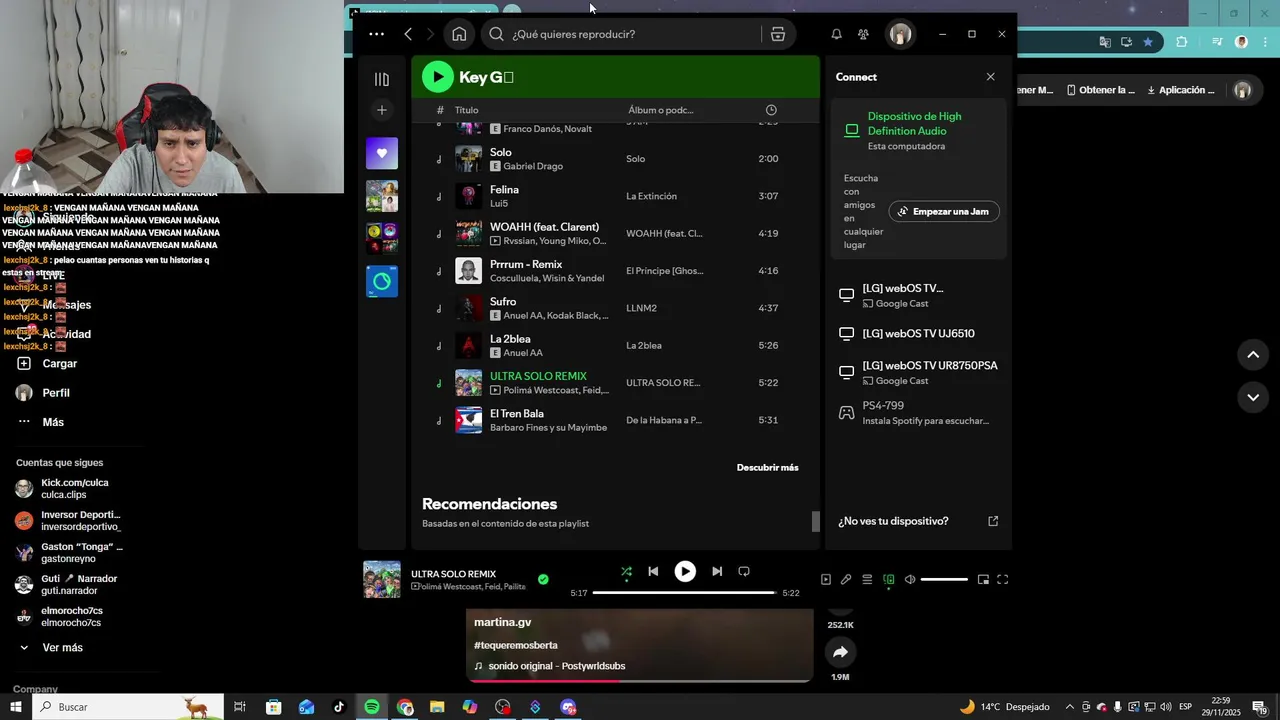
Task: Sort by the Título column header
Action: tap(466, 110)
